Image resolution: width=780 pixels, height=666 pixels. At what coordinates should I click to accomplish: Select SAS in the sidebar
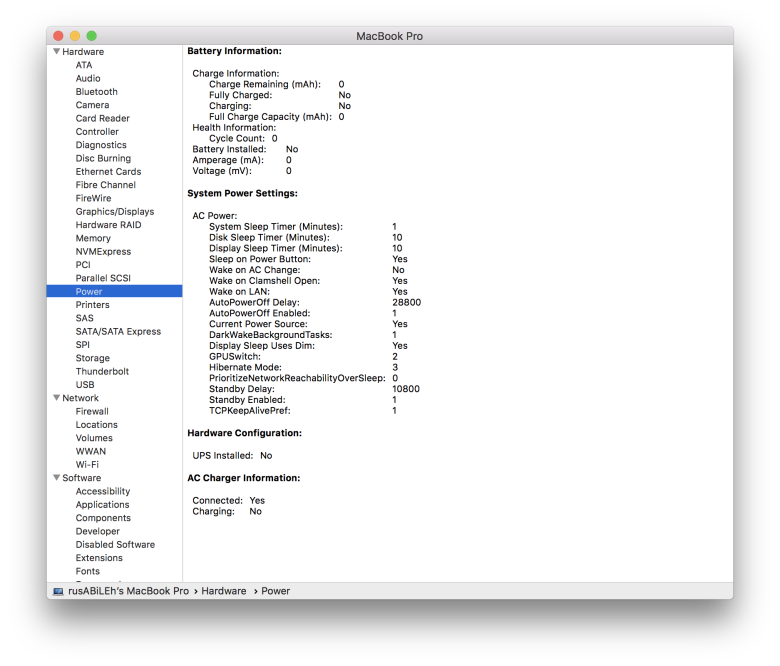click(x=84, y=318)
